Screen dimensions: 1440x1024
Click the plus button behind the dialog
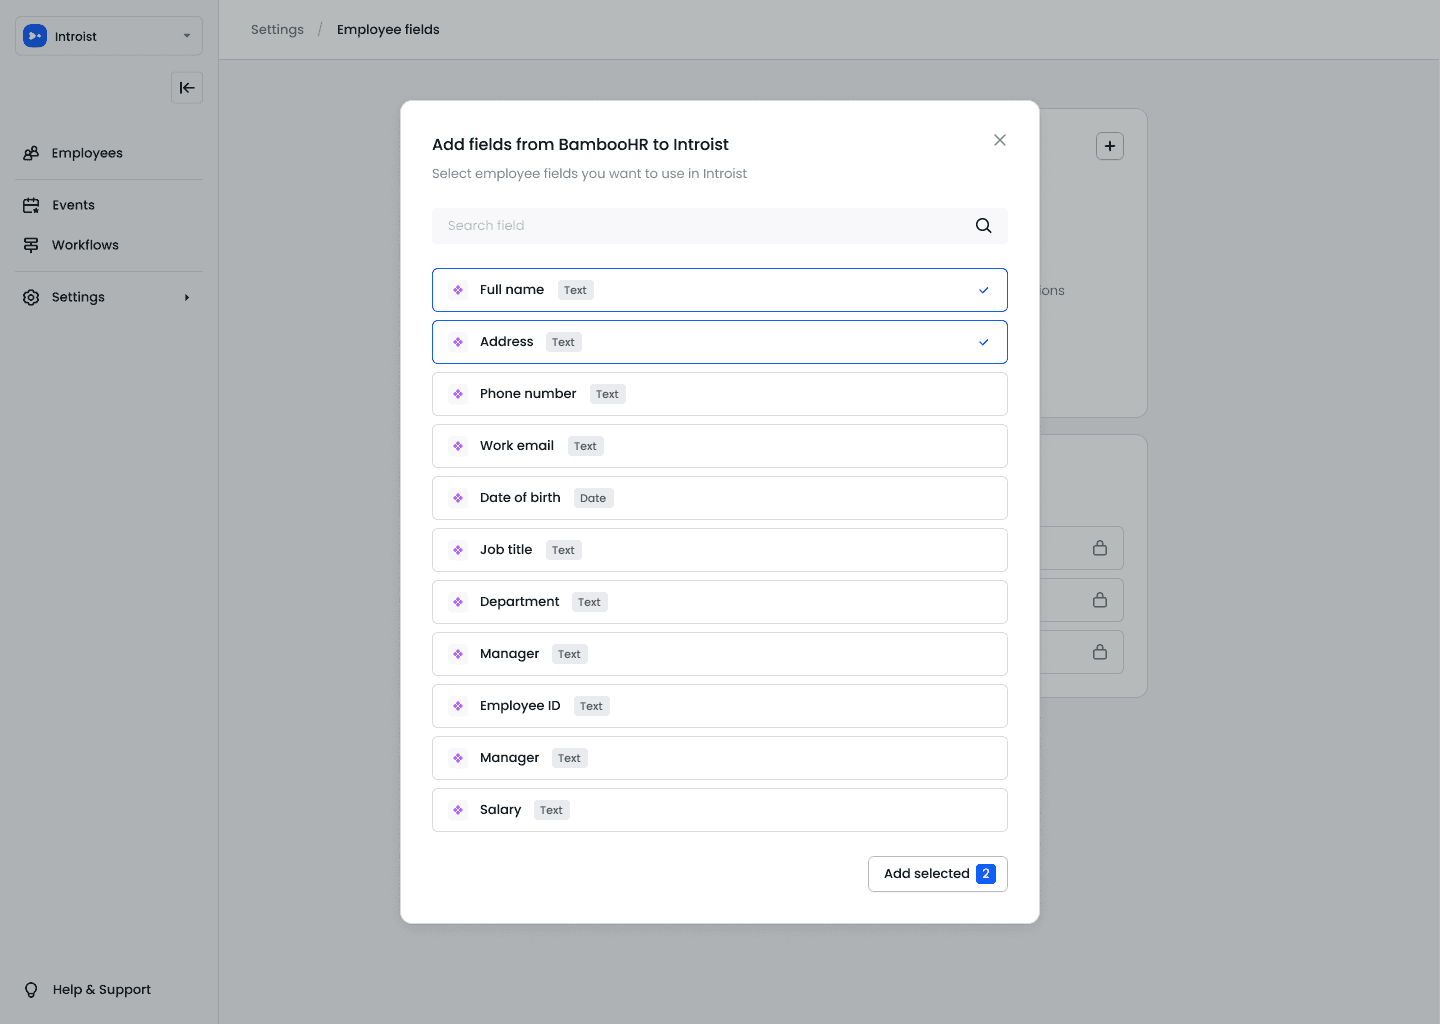click(x=1110, y=146)
